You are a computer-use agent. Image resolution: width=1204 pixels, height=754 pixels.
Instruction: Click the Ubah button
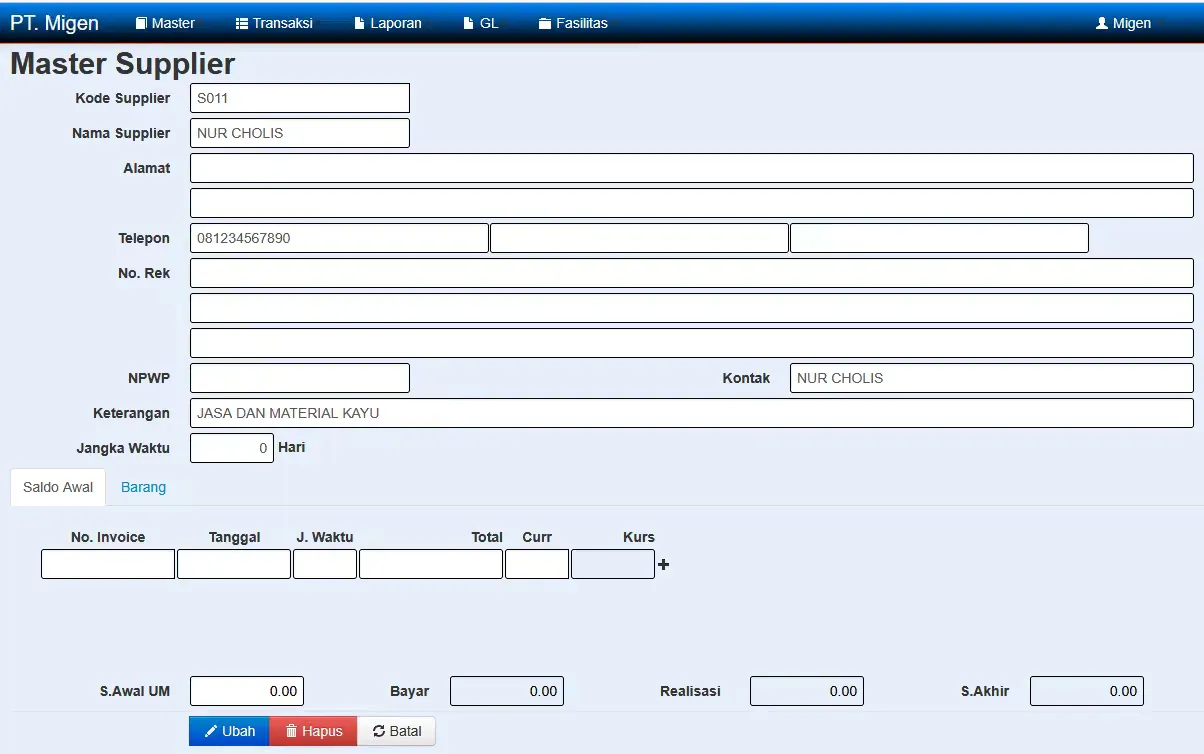pyautogui.click(x=229, y=731)
